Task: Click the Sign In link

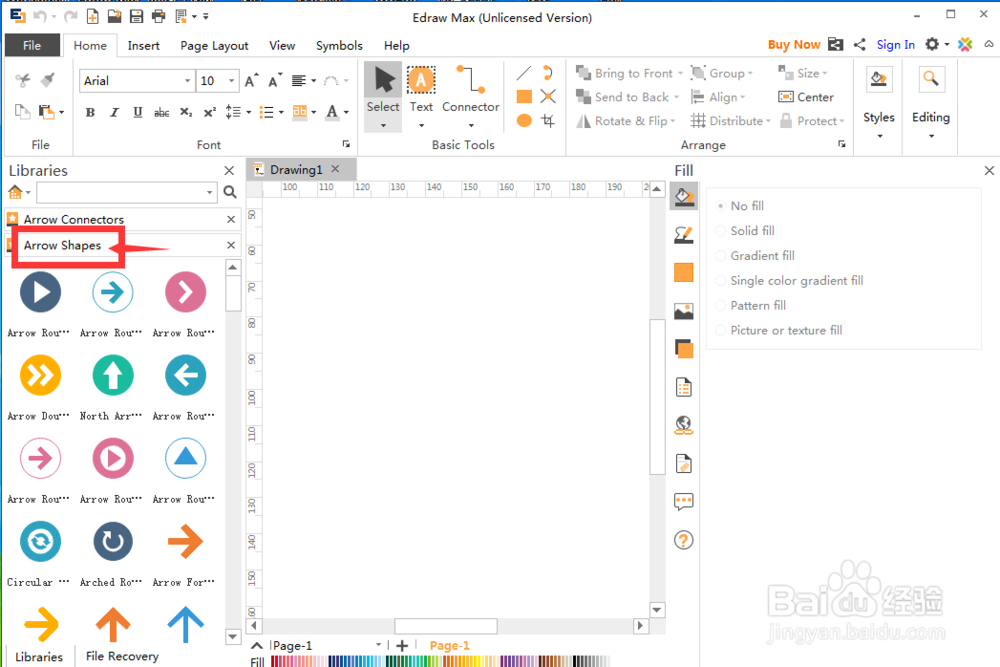Action: (x=895, y=45)
